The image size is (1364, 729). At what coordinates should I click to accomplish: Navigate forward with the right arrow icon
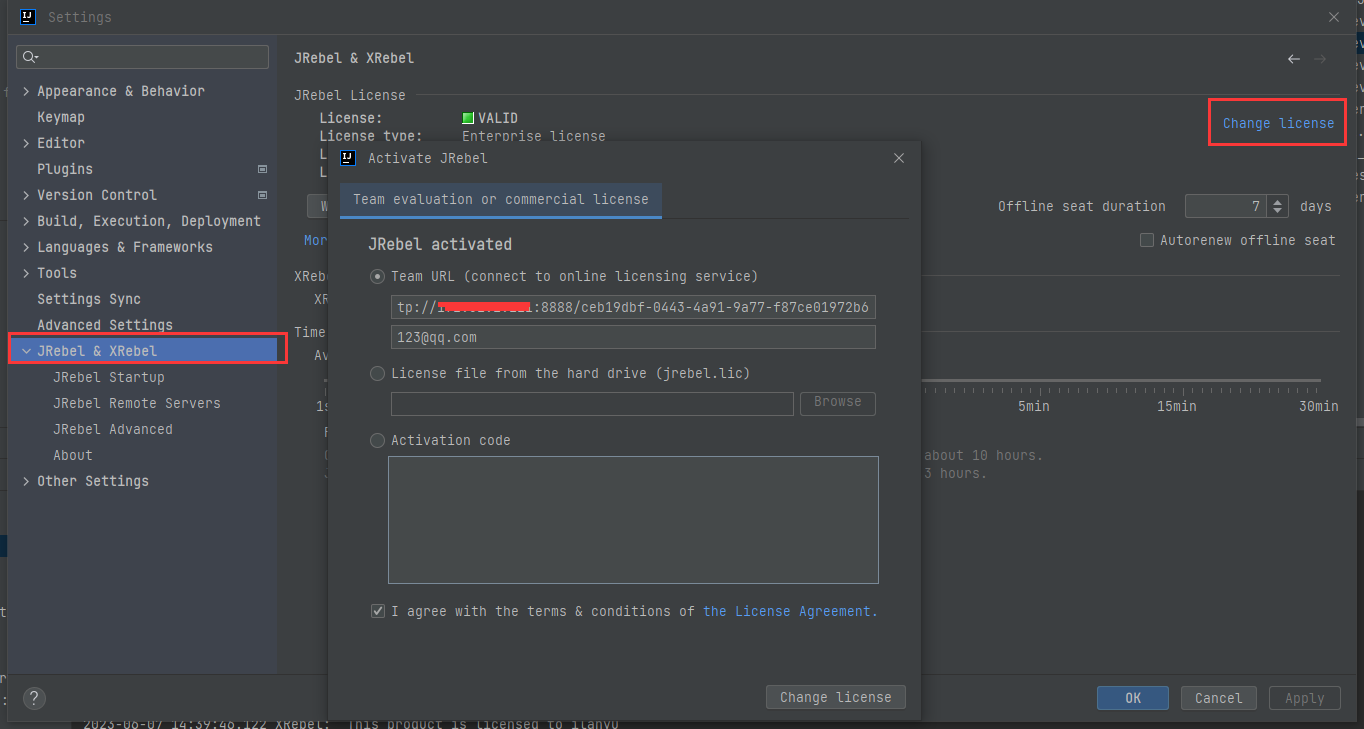tap(1320, 59)
